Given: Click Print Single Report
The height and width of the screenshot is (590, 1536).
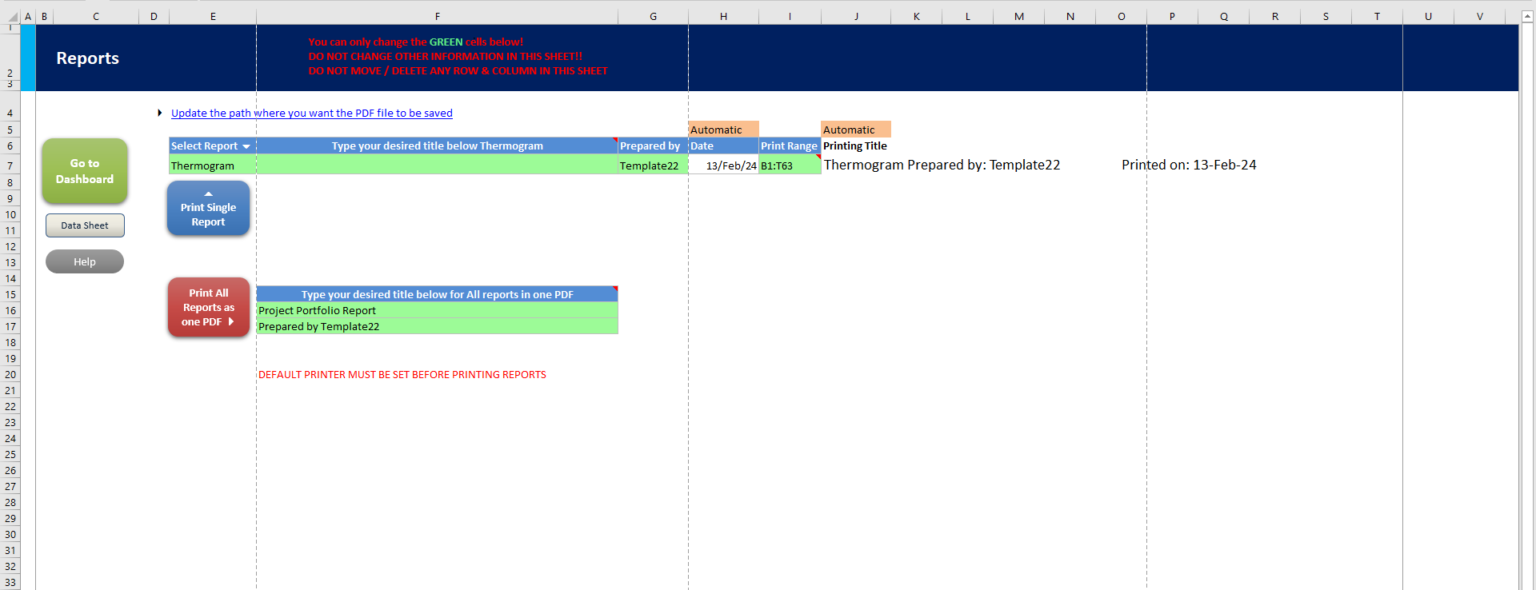Looking at the screenshot, I should click(208, 212).
